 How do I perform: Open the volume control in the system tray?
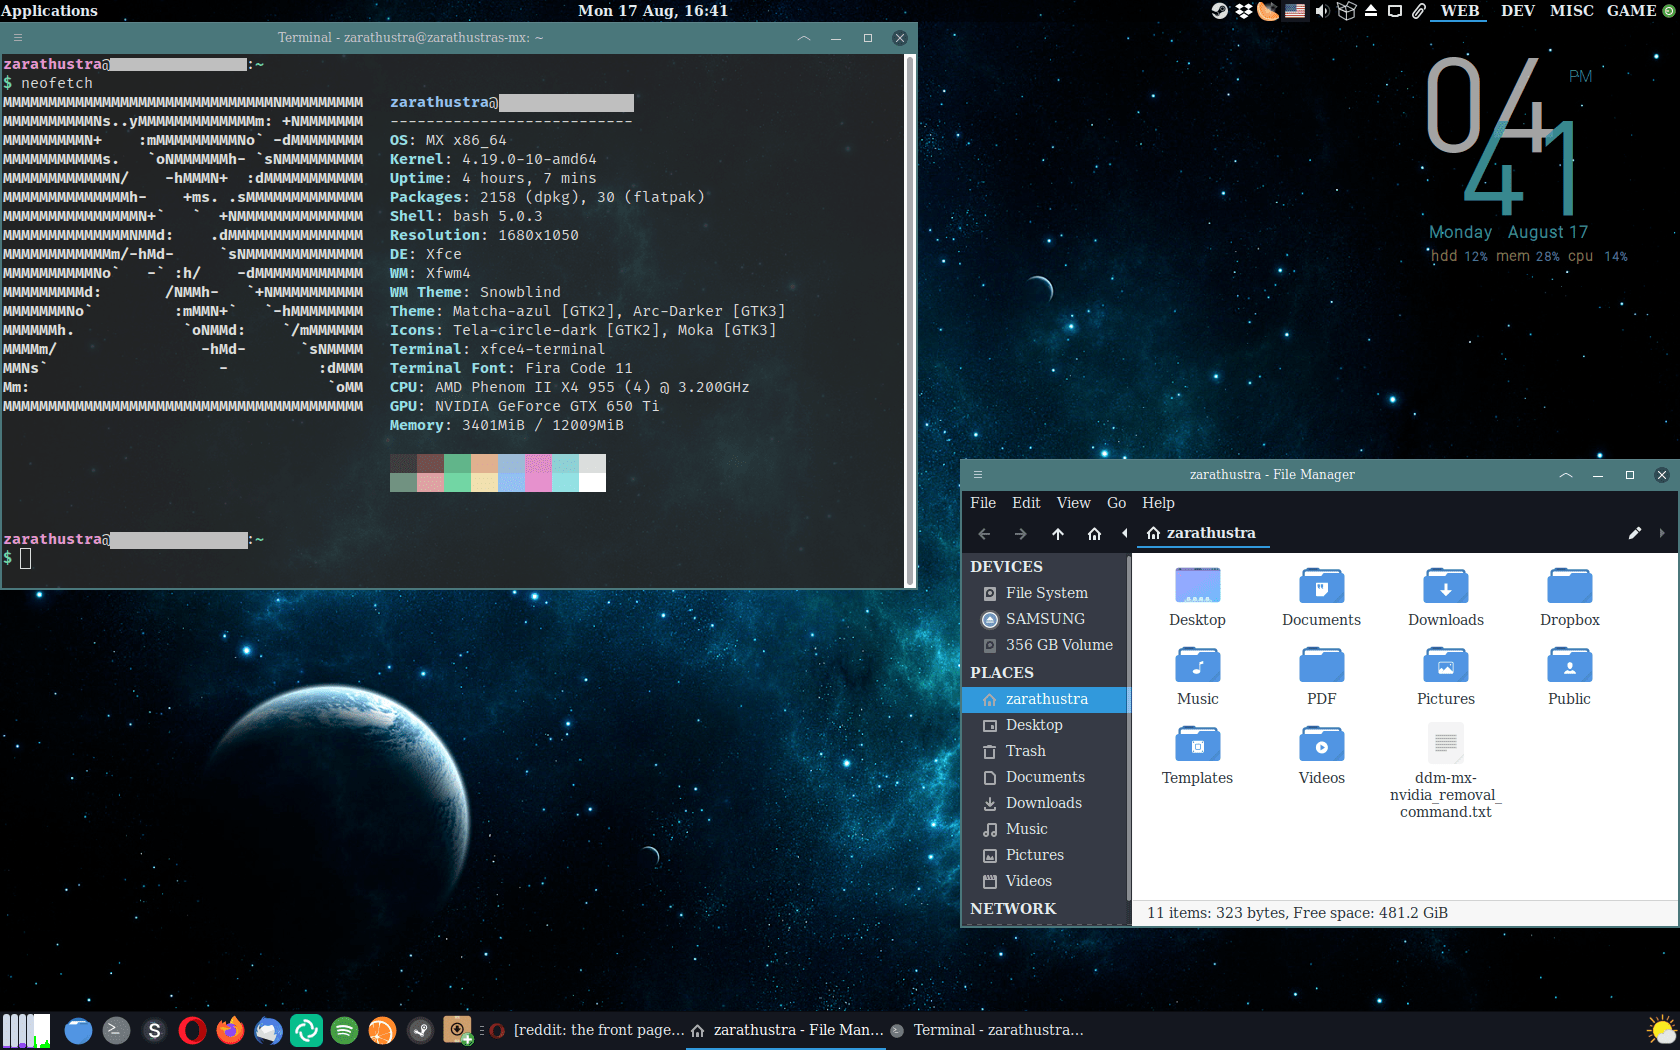tap(1322, 11)
